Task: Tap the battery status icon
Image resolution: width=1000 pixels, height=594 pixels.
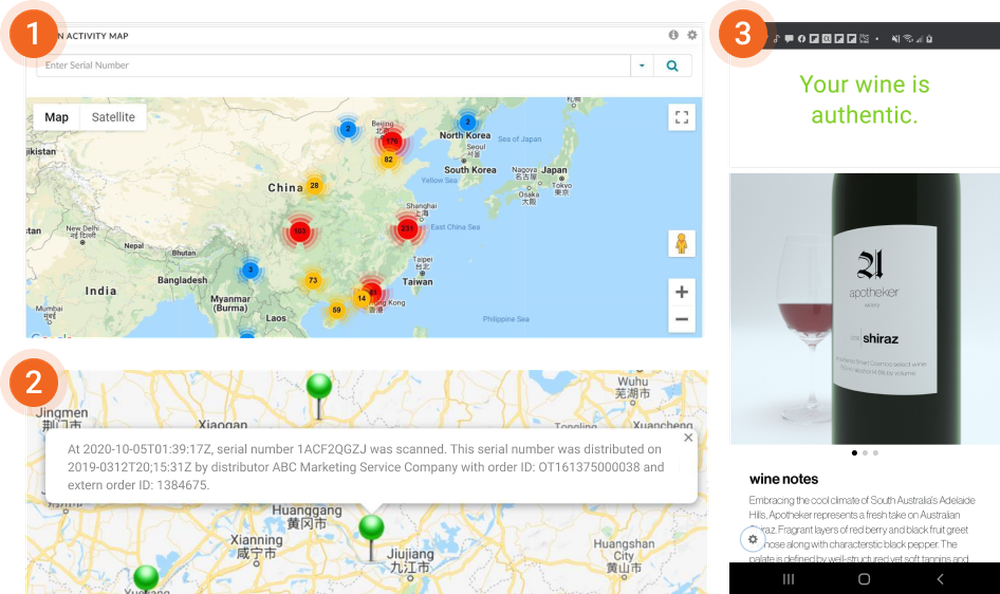Action: 929,39
